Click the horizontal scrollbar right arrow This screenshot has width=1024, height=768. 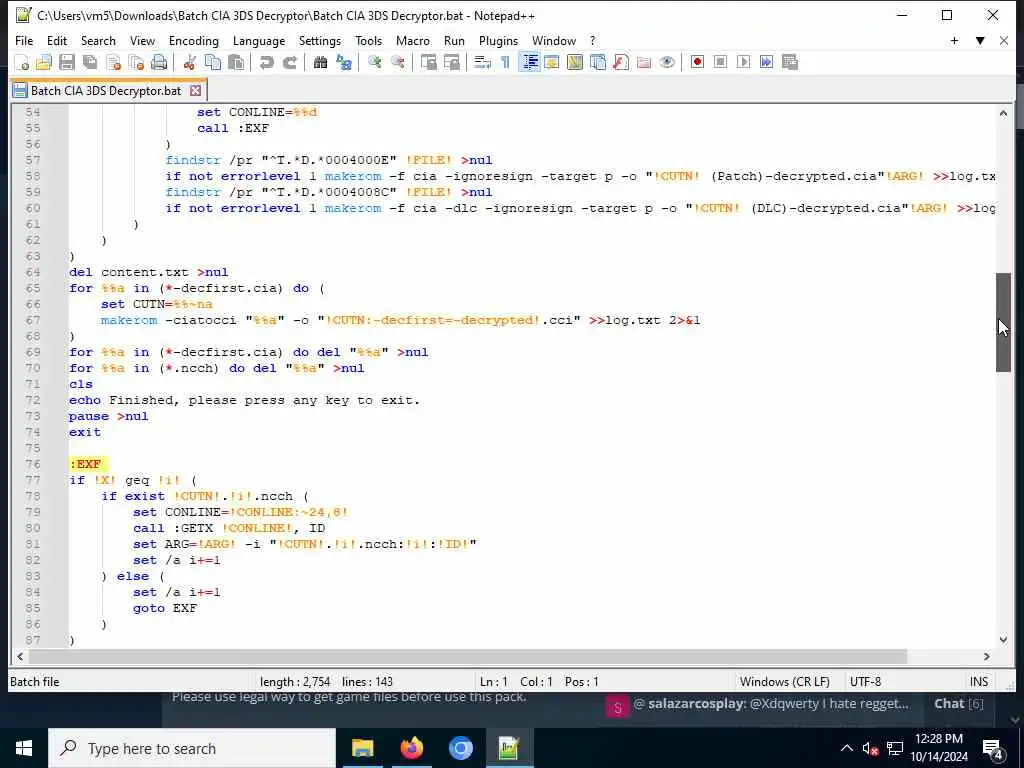coord(987,656)
